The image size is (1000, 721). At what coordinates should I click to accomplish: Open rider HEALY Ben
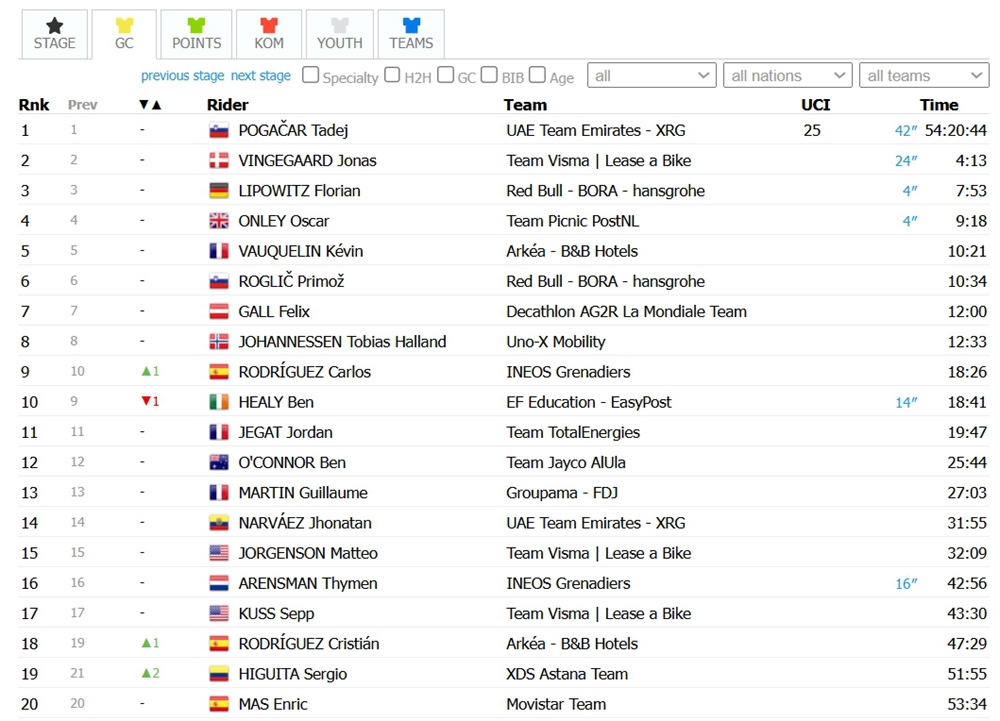276,402
